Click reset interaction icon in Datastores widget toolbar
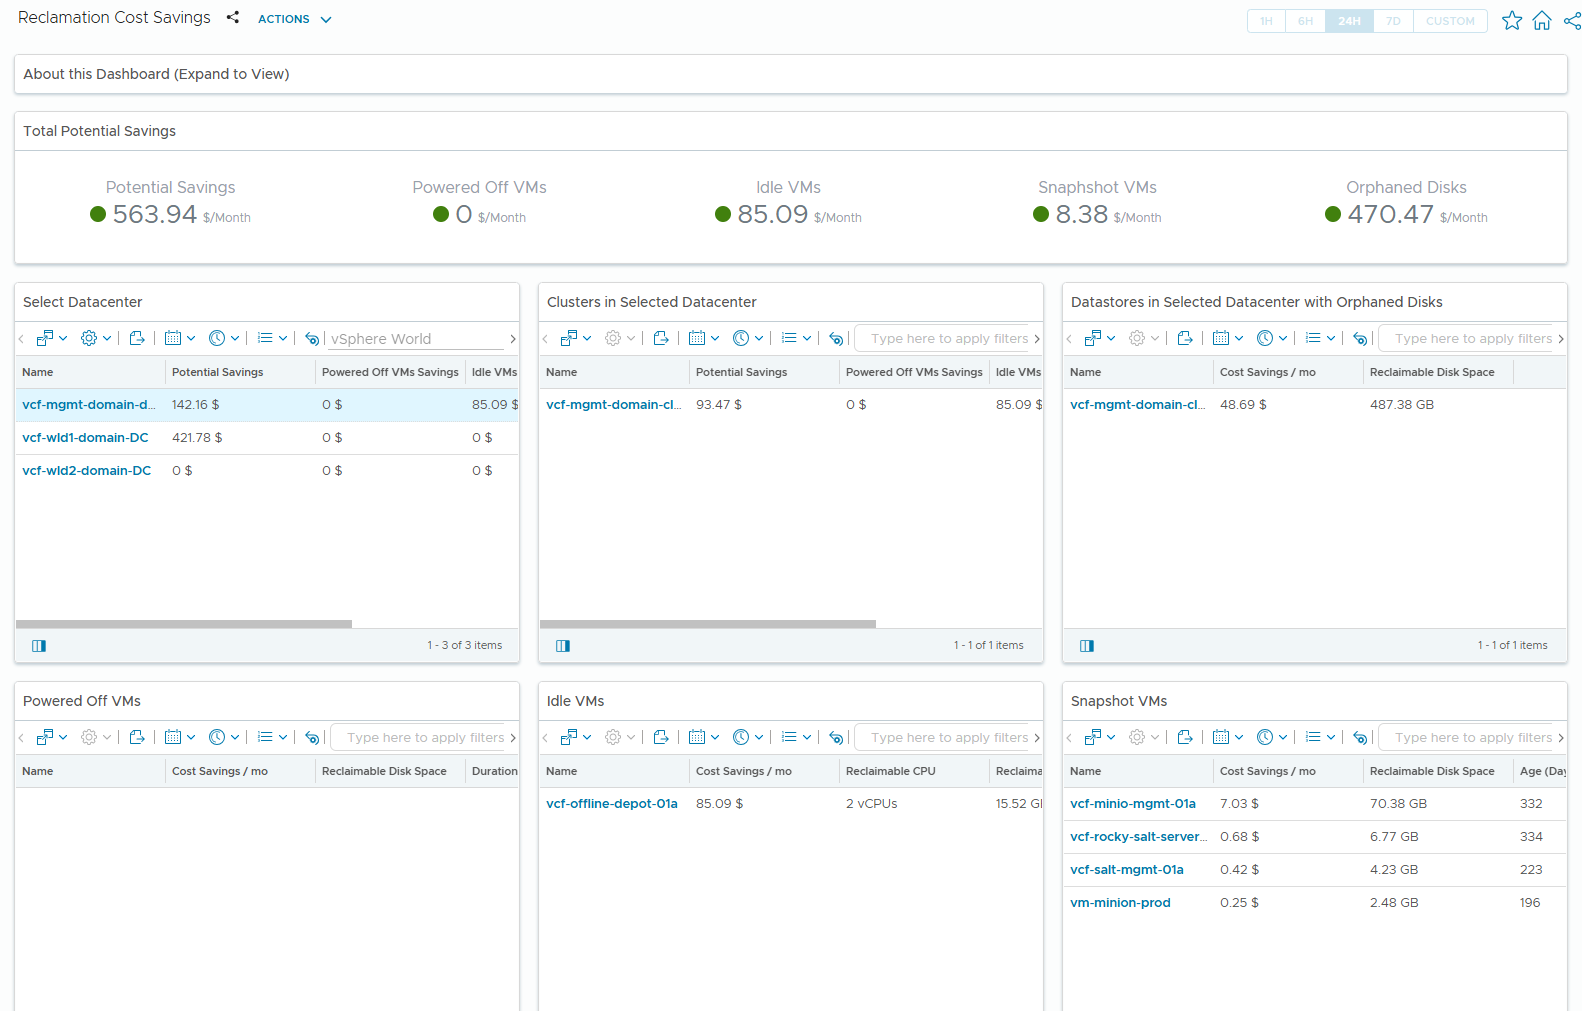This screenshot has height=1011, width=1582. pos(1360,338)
